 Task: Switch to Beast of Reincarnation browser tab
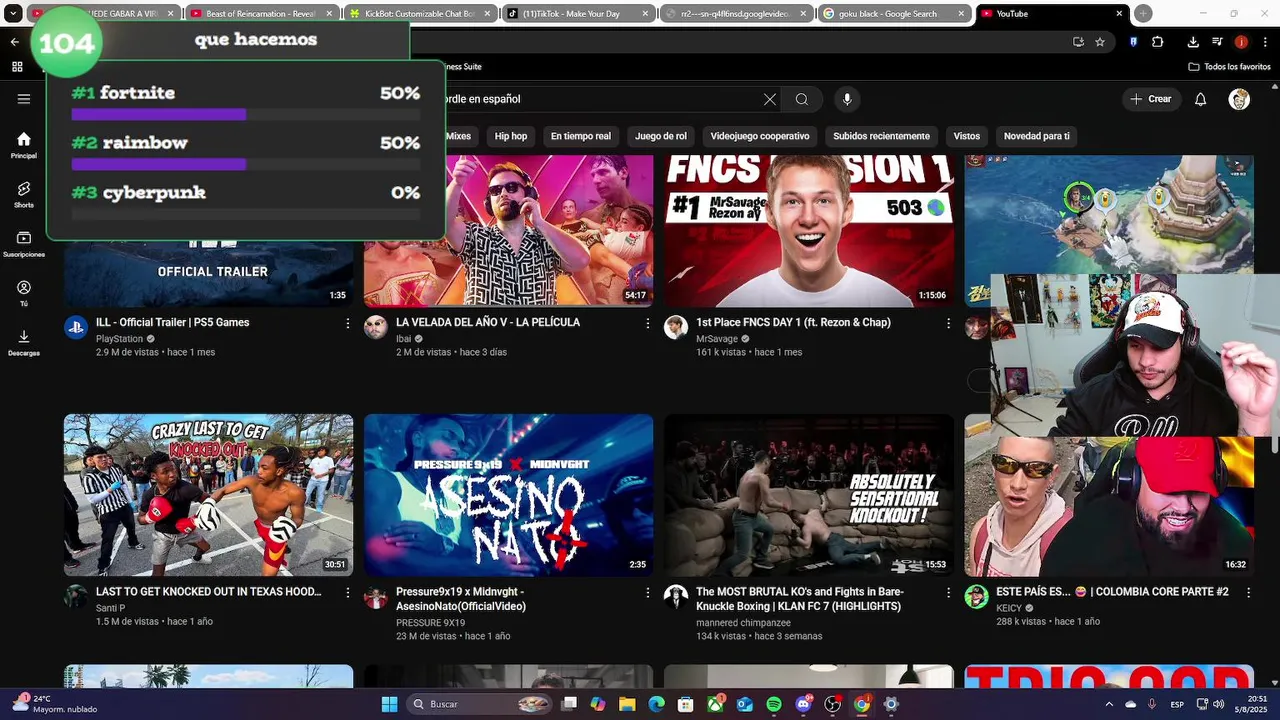[261, 14]
